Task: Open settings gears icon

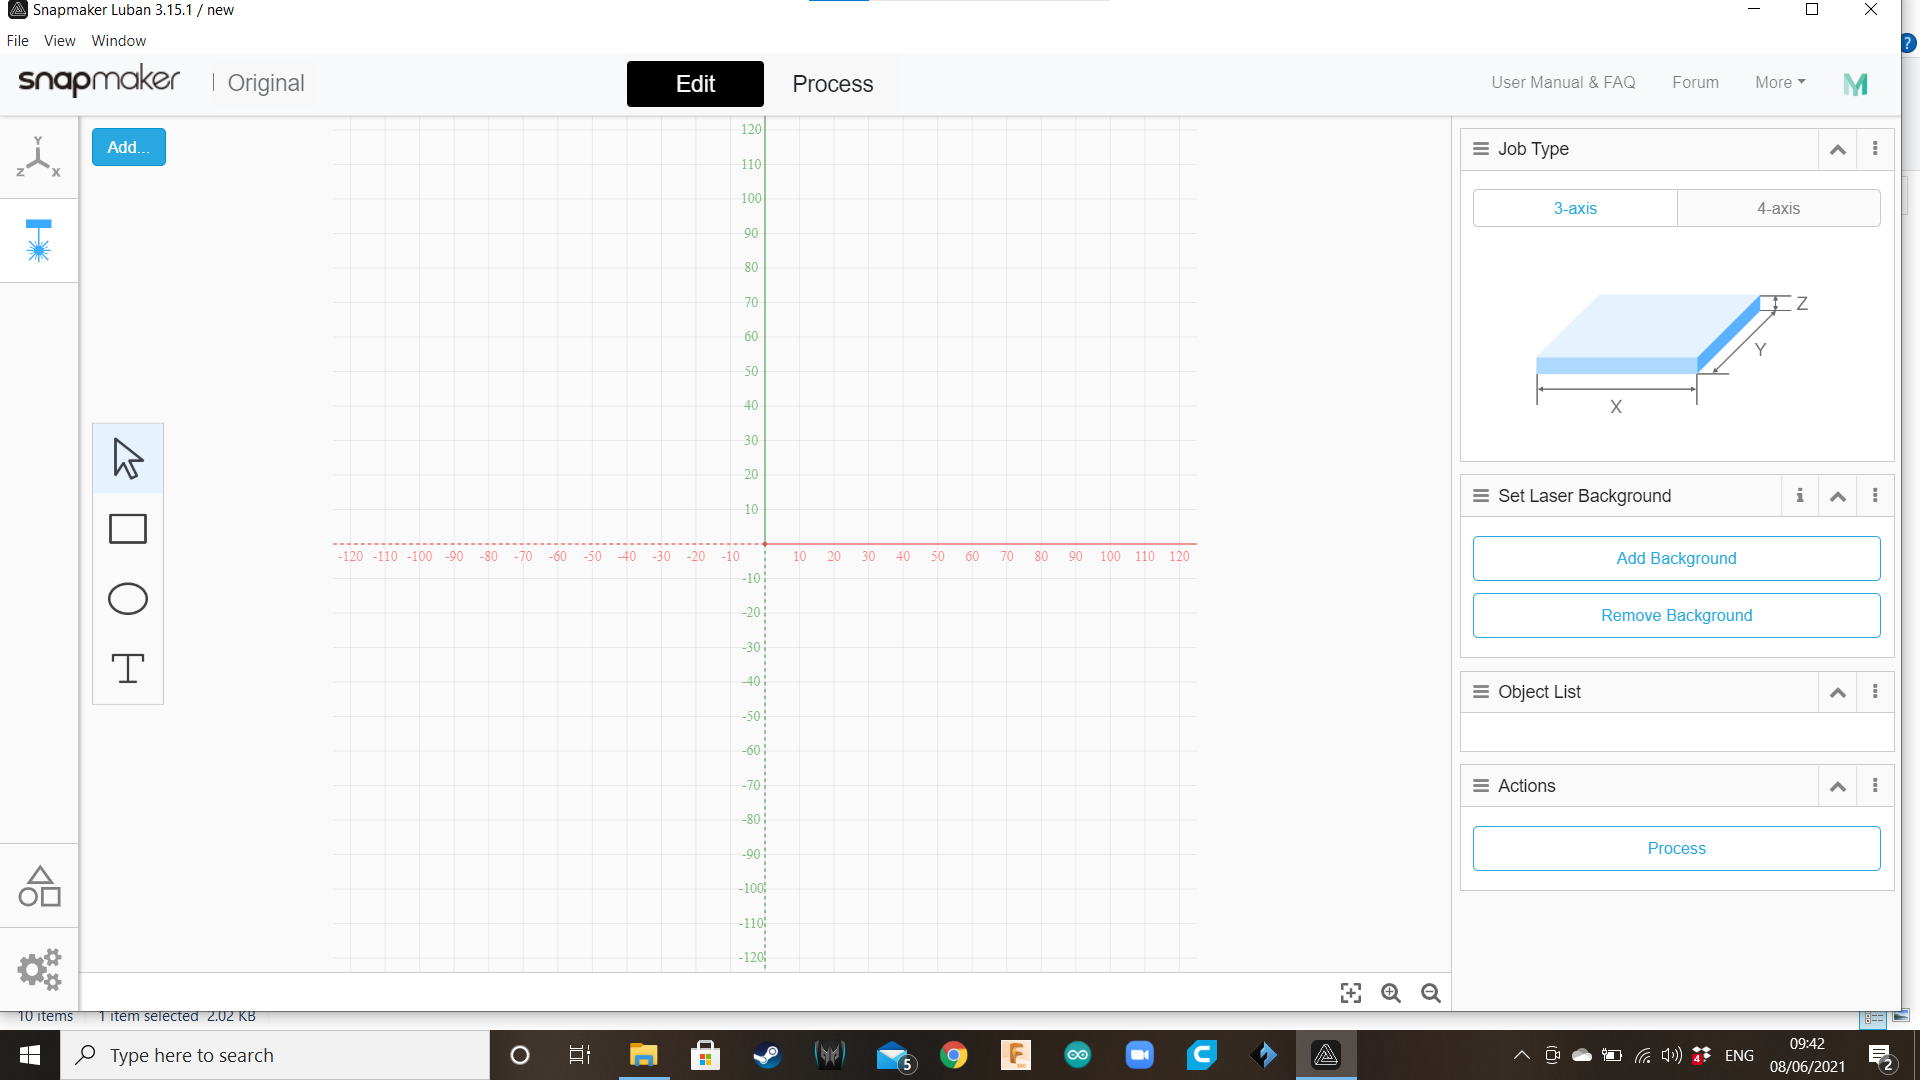Action: 39,969
